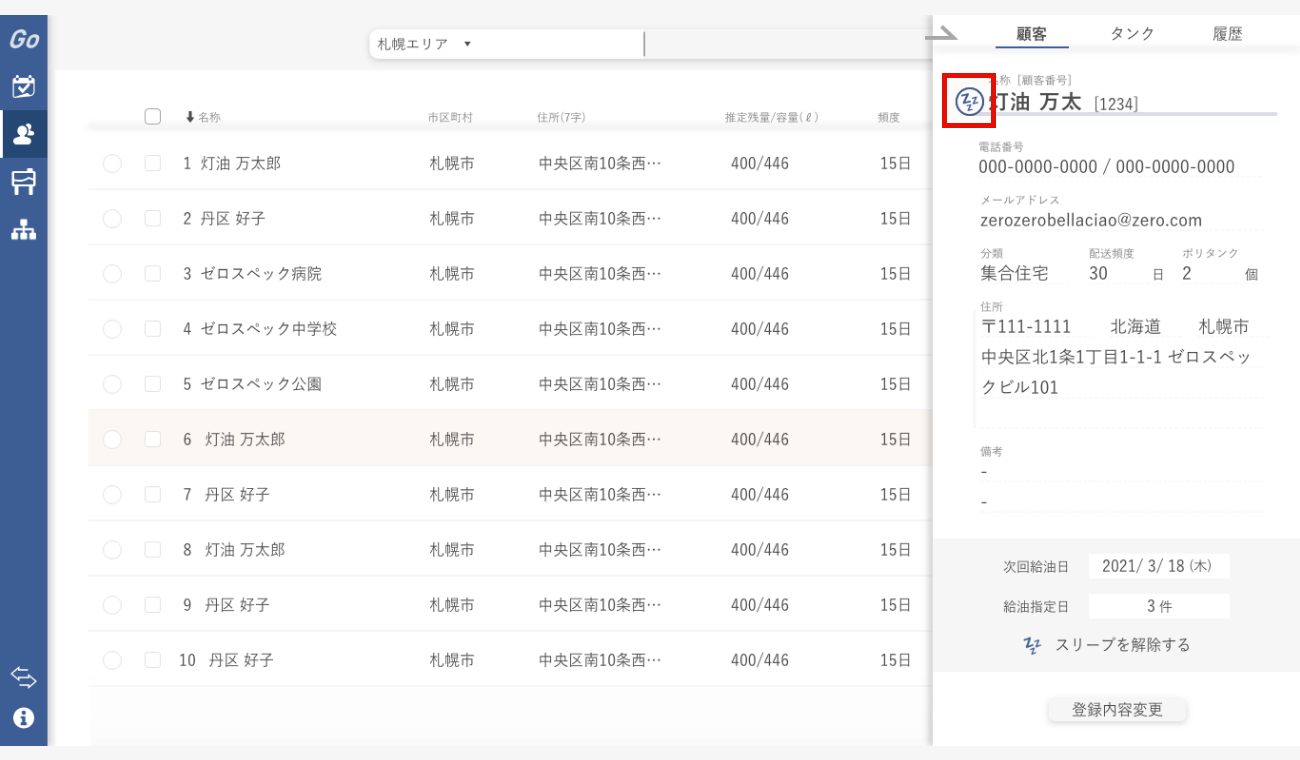This screenshot has width=1300, height=760.
Task: Click the name 灯油 万太郎 in row 8
Action: (245, 549)
